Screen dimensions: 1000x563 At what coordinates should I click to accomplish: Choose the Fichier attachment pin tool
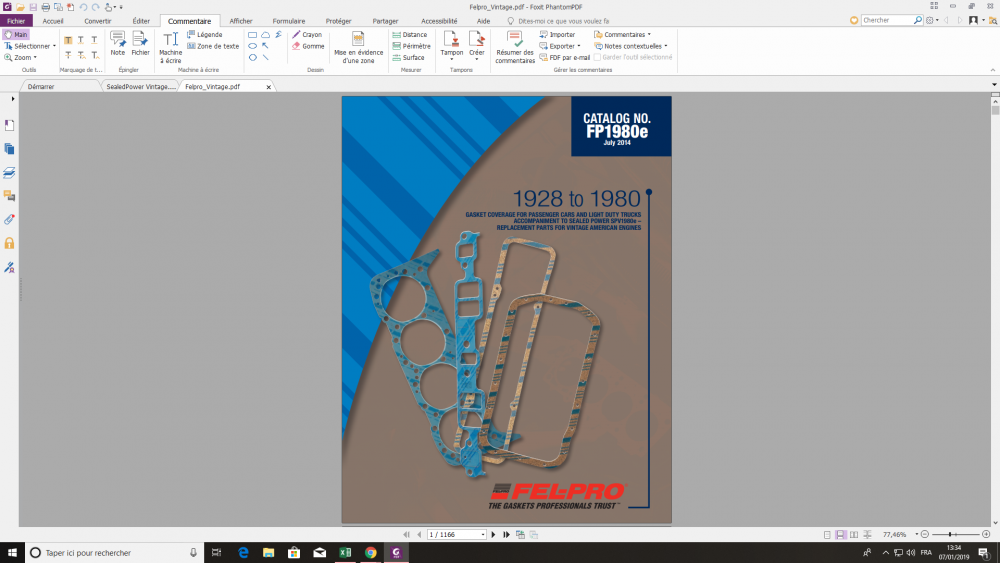(x=140, y=43)
